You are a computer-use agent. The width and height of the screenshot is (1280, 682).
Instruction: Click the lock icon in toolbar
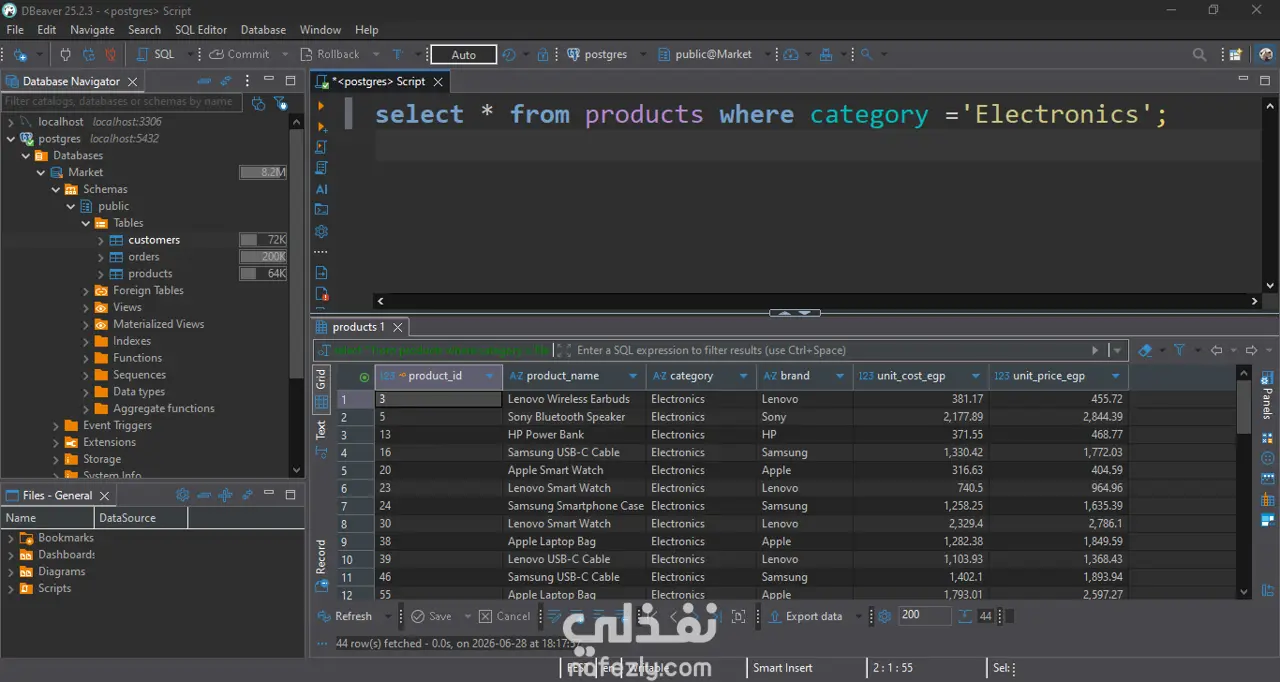543,55
